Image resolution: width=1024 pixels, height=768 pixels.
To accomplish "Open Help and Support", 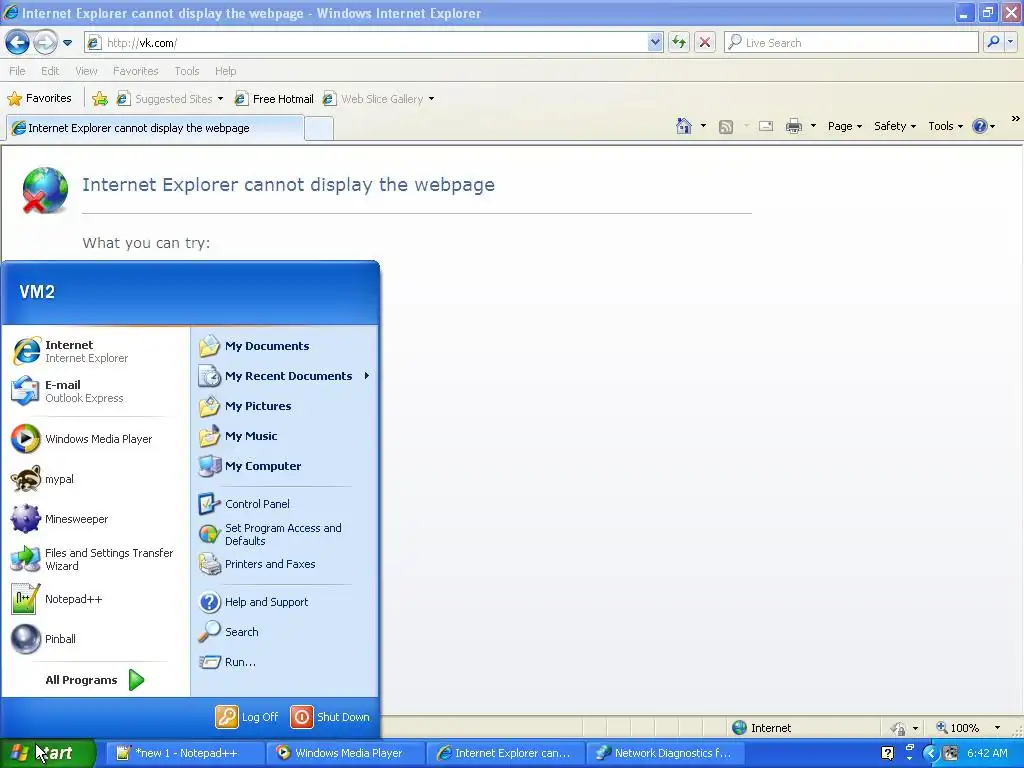I will pyautogui.click(x=284, y=602).
